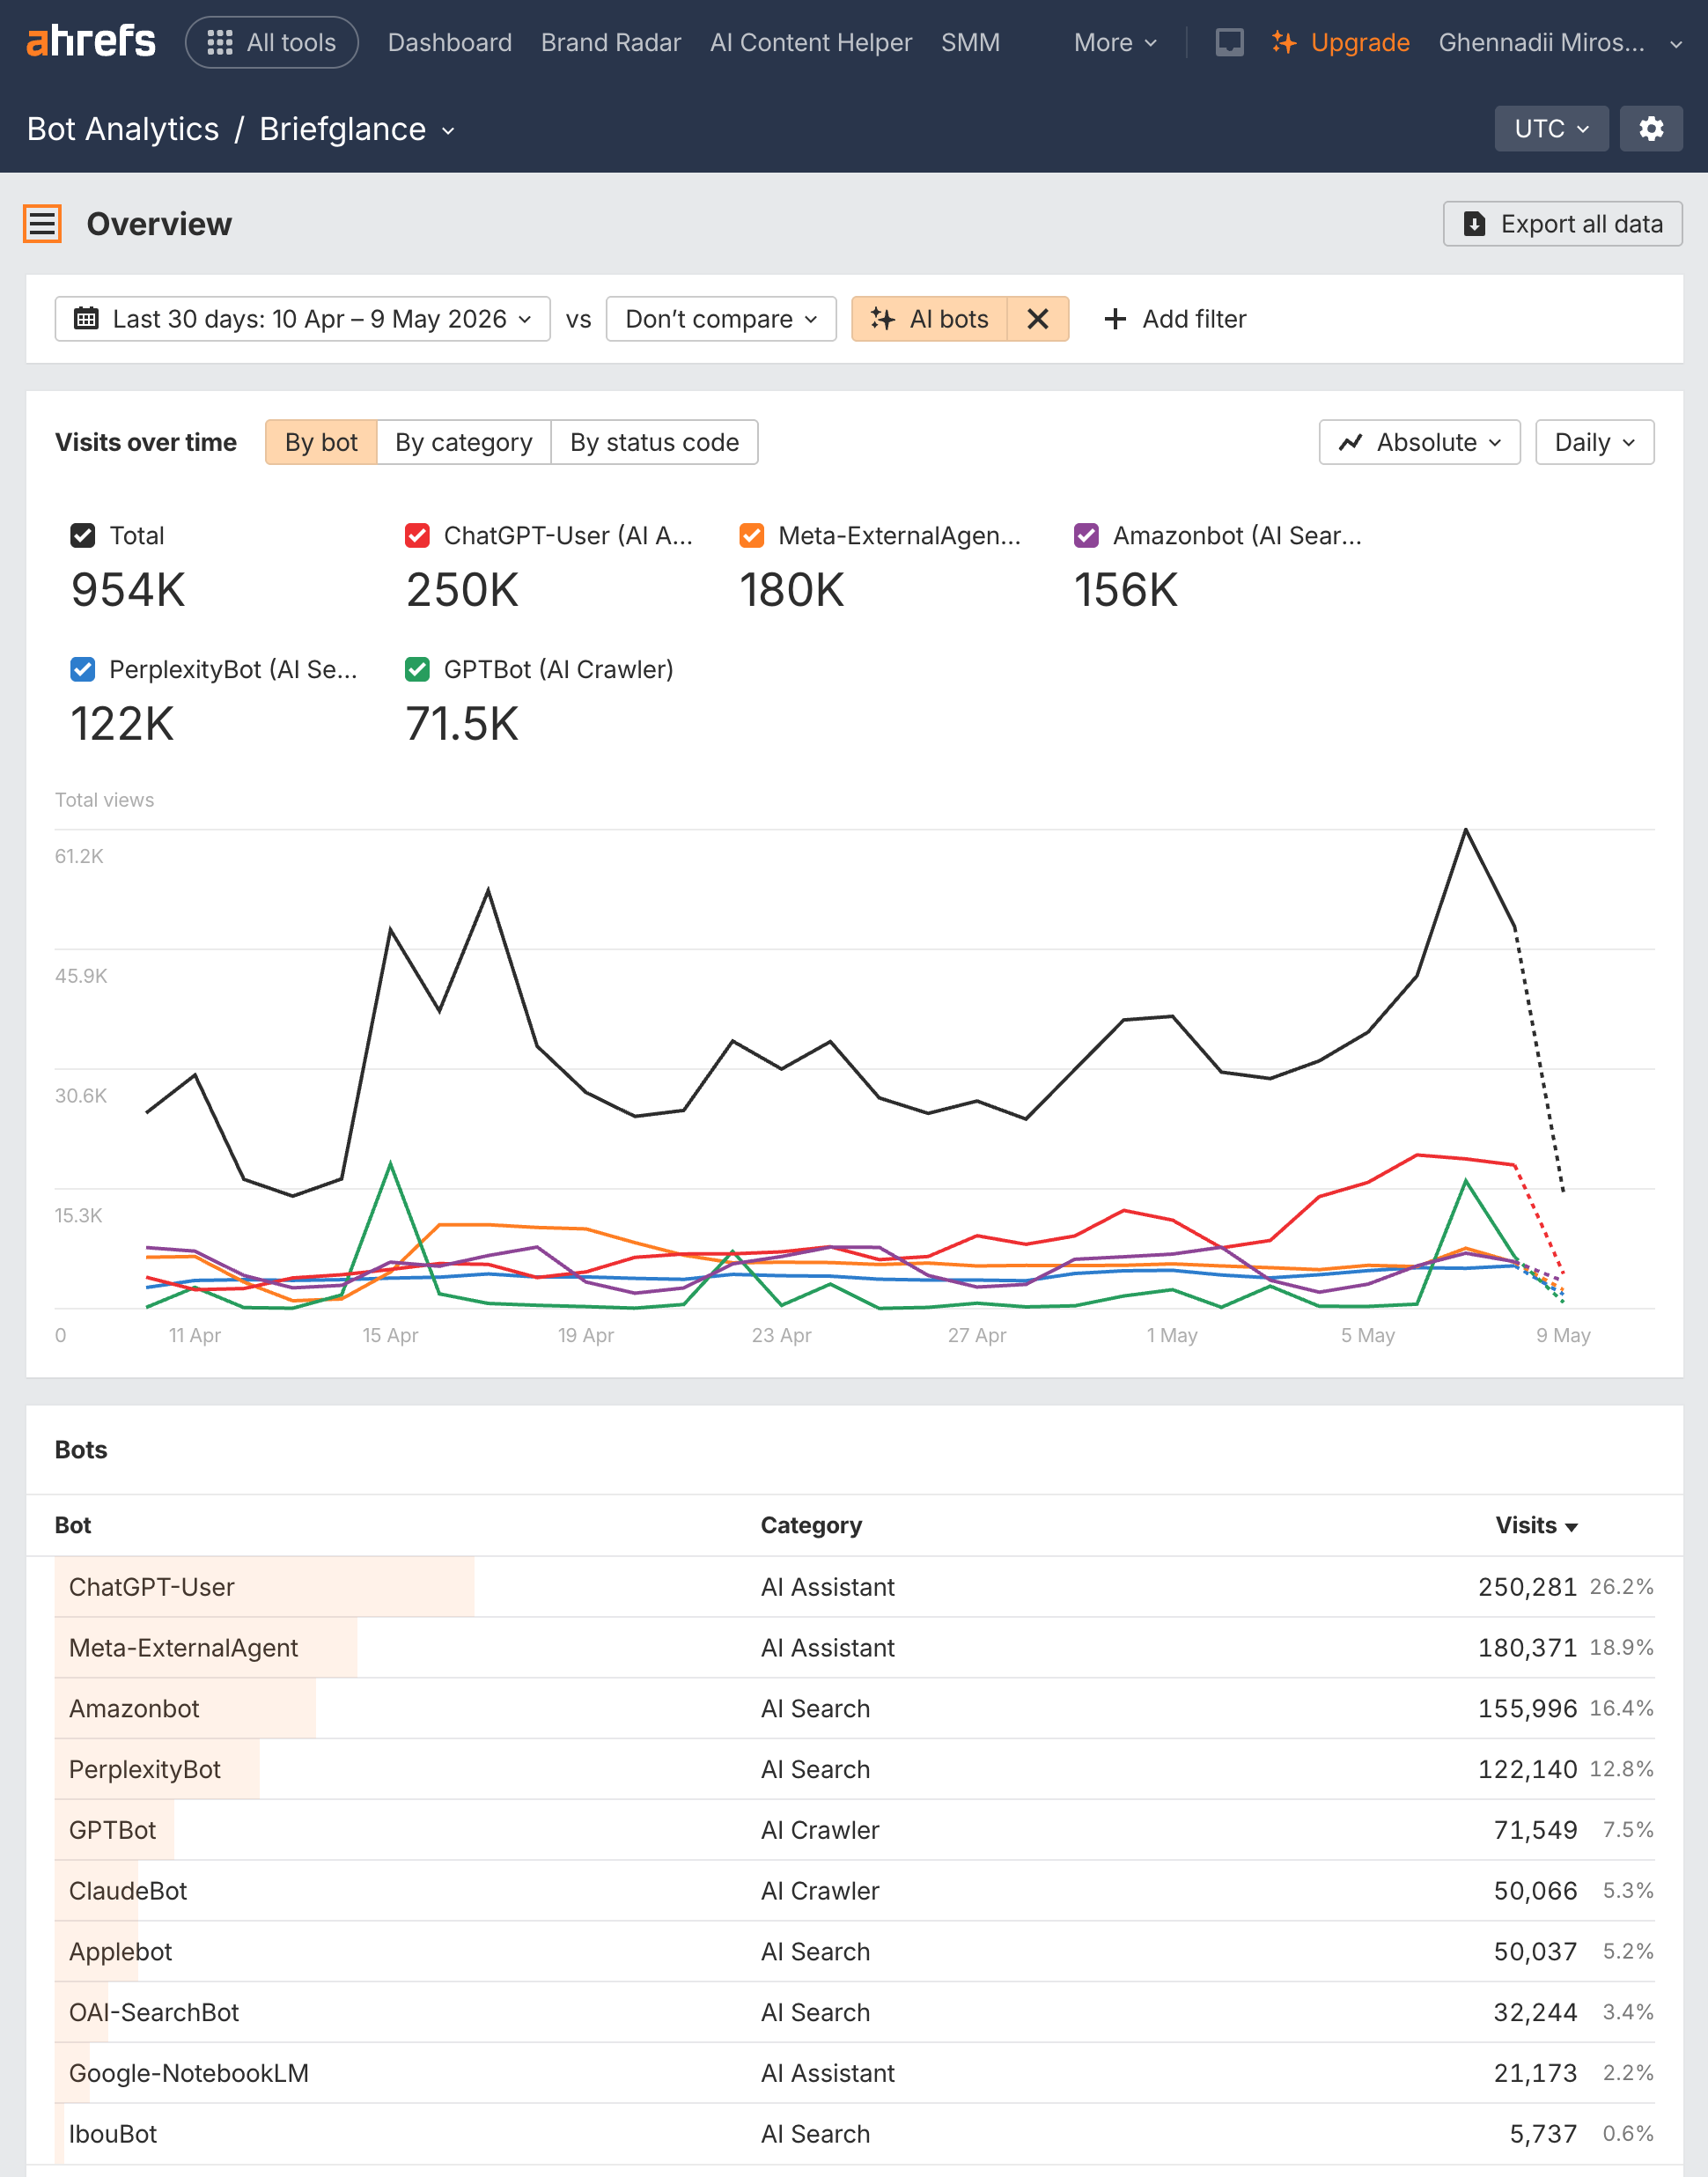Toggle the sidebar hamburger menu icon
The height and width of the screenshot is (2177, 1708).
pyautogui.click(x=42, y=224)
